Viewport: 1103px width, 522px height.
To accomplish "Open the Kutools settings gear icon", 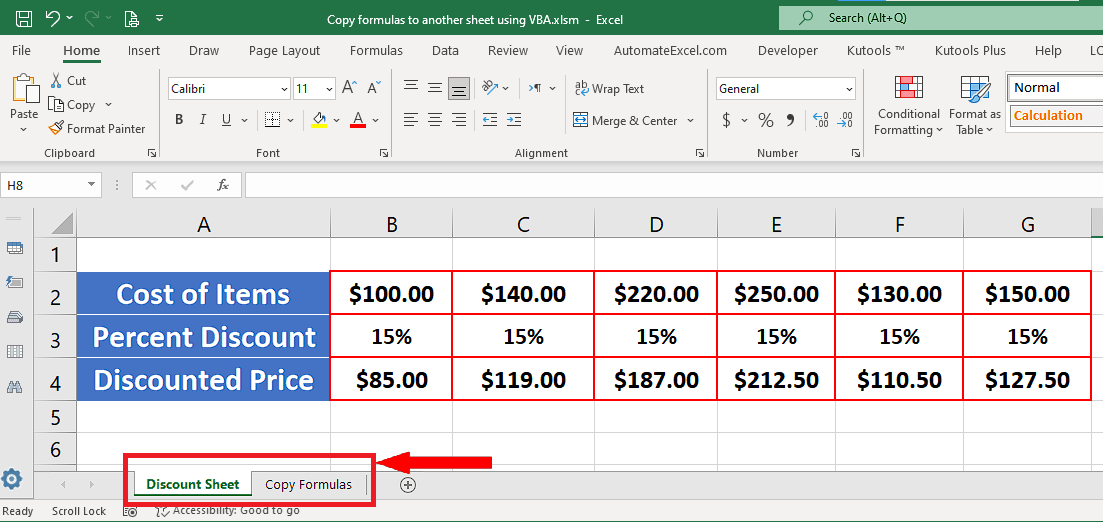I will pos(11,479).
